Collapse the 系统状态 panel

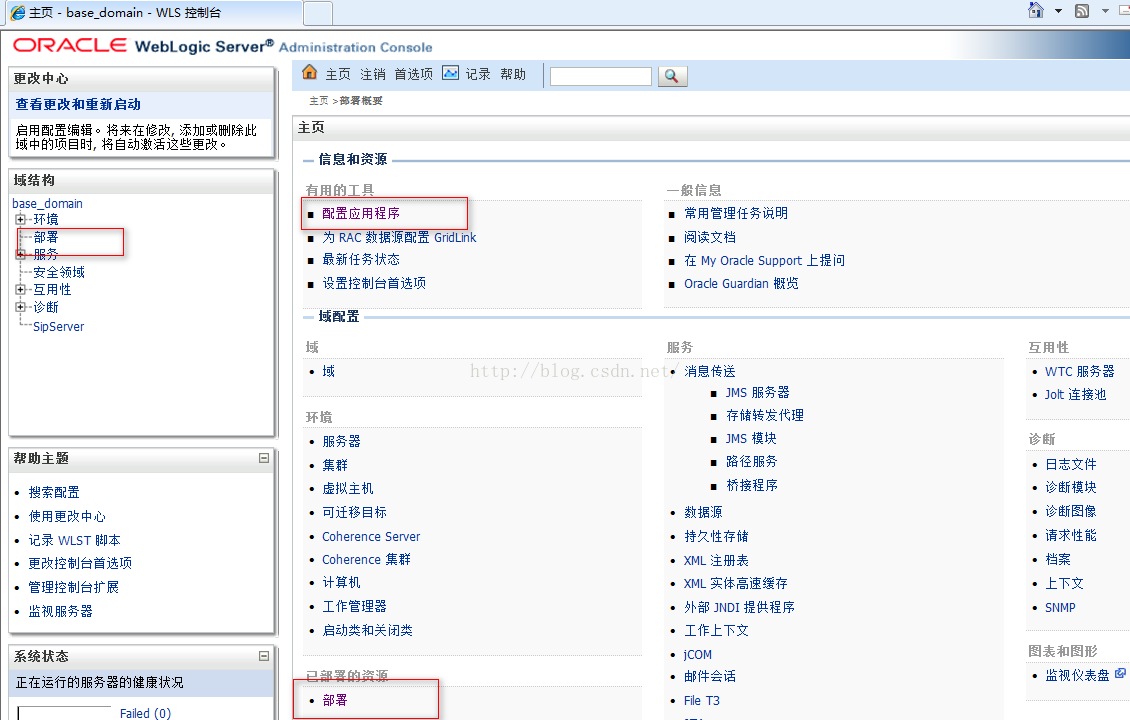(x=264, y=656)
